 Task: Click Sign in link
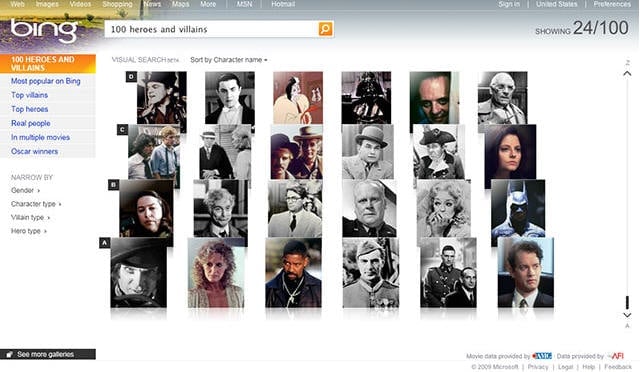coord(509,4)
